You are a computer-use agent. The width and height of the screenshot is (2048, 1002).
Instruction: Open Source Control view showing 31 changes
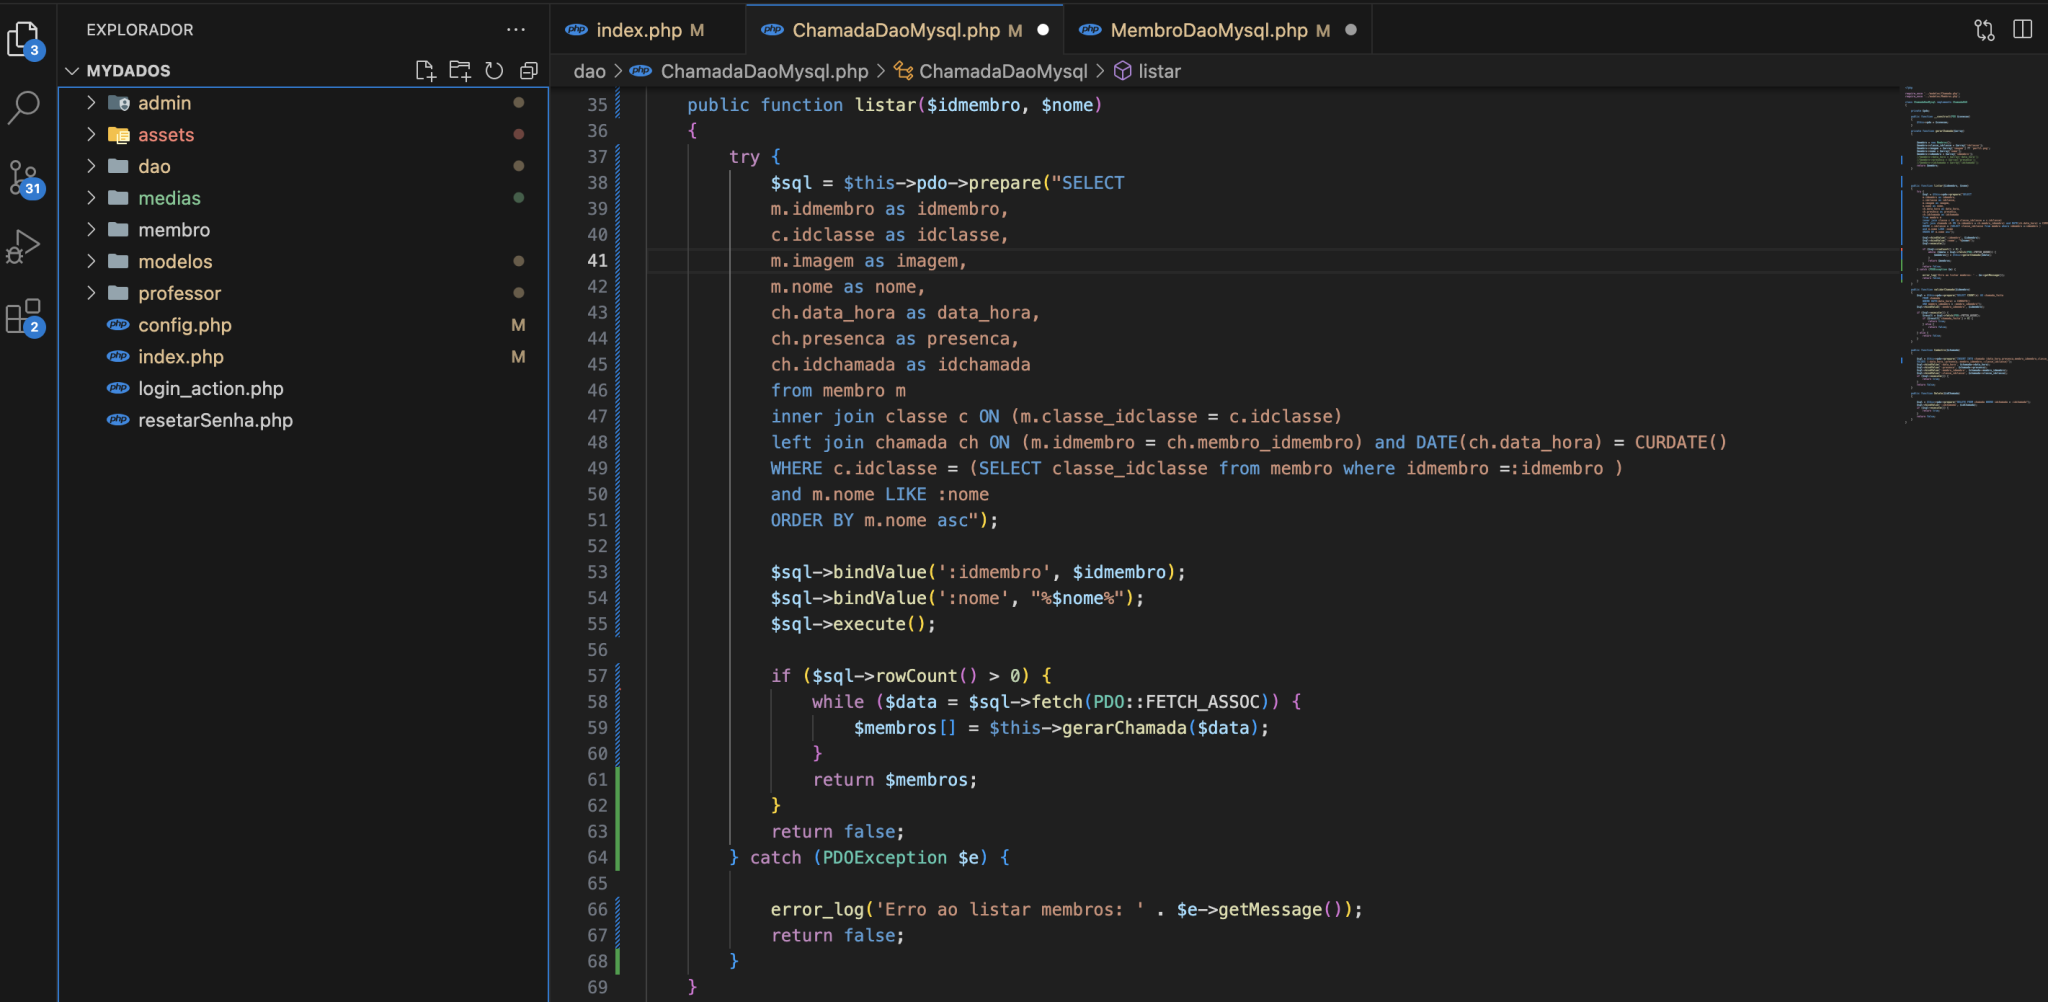(x=24, y=178)
